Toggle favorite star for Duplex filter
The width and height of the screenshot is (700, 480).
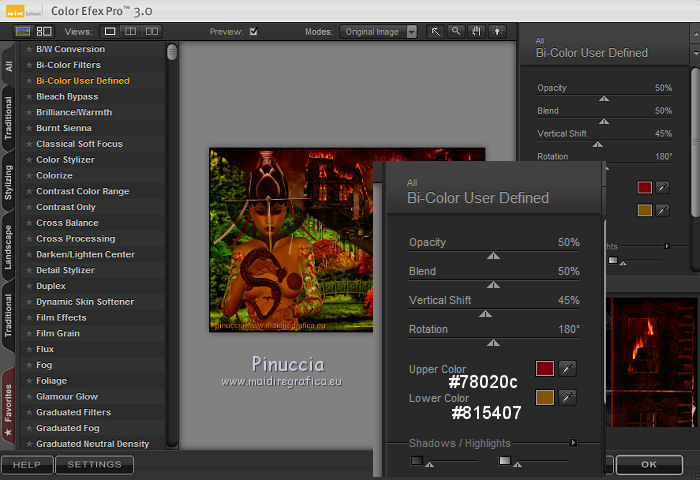(x=28, y=286)
